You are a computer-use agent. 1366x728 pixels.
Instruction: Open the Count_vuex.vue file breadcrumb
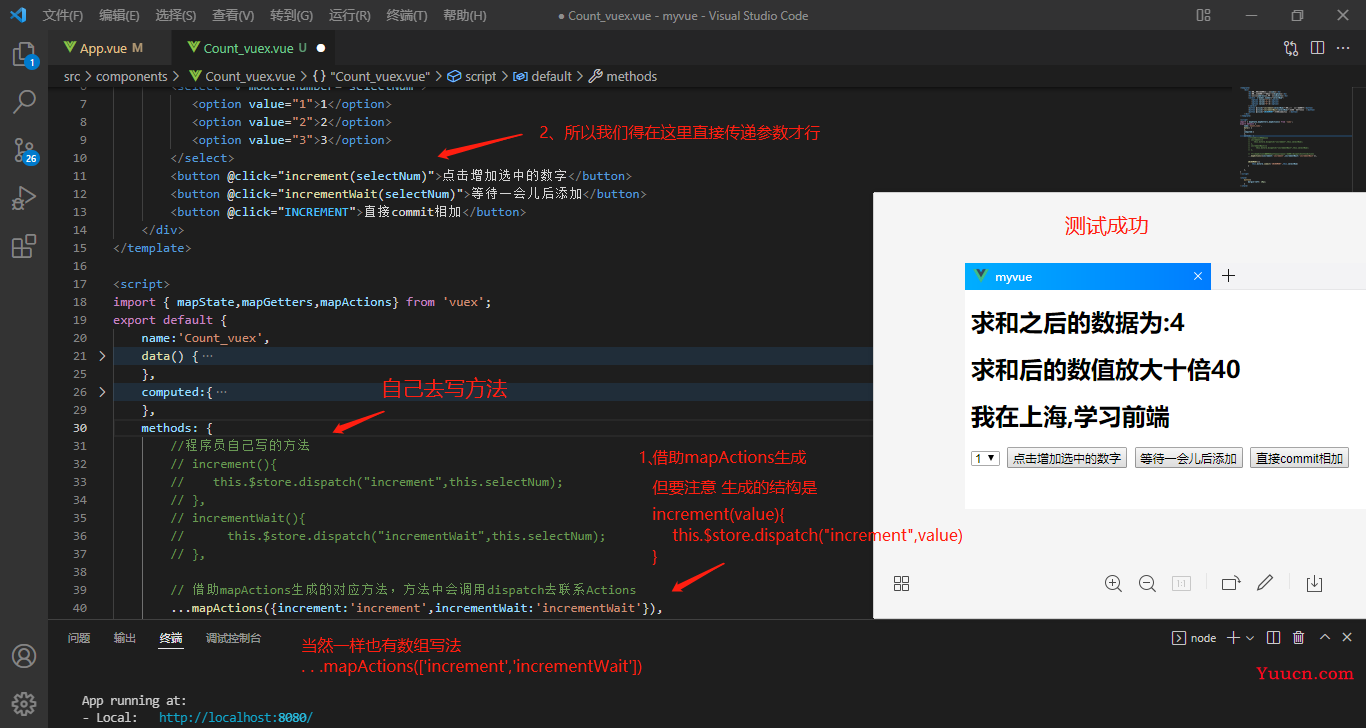[241, 76]
